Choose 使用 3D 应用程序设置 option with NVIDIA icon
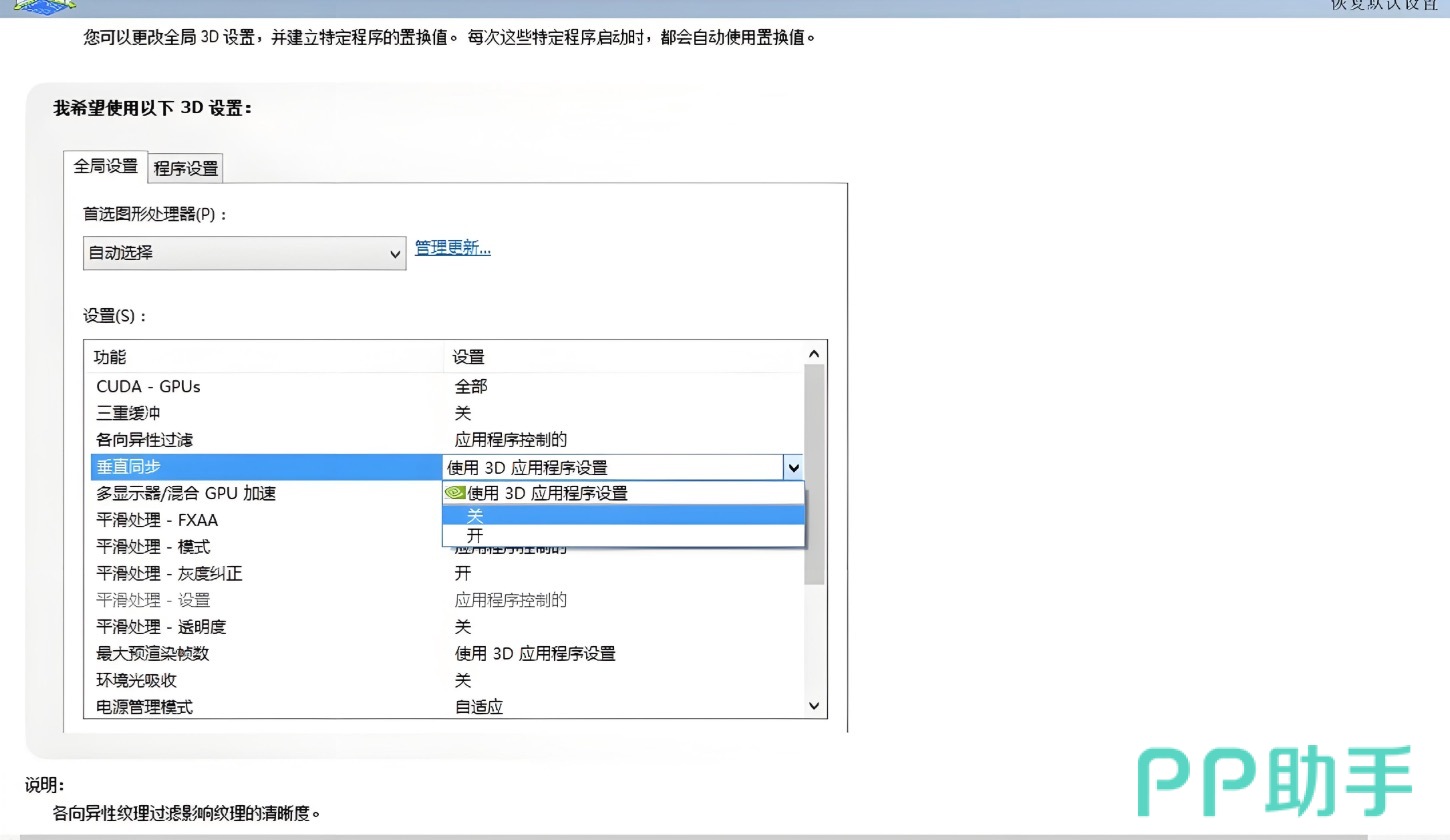This screenshot has height=840, width=1450. (x=623, y=493)
